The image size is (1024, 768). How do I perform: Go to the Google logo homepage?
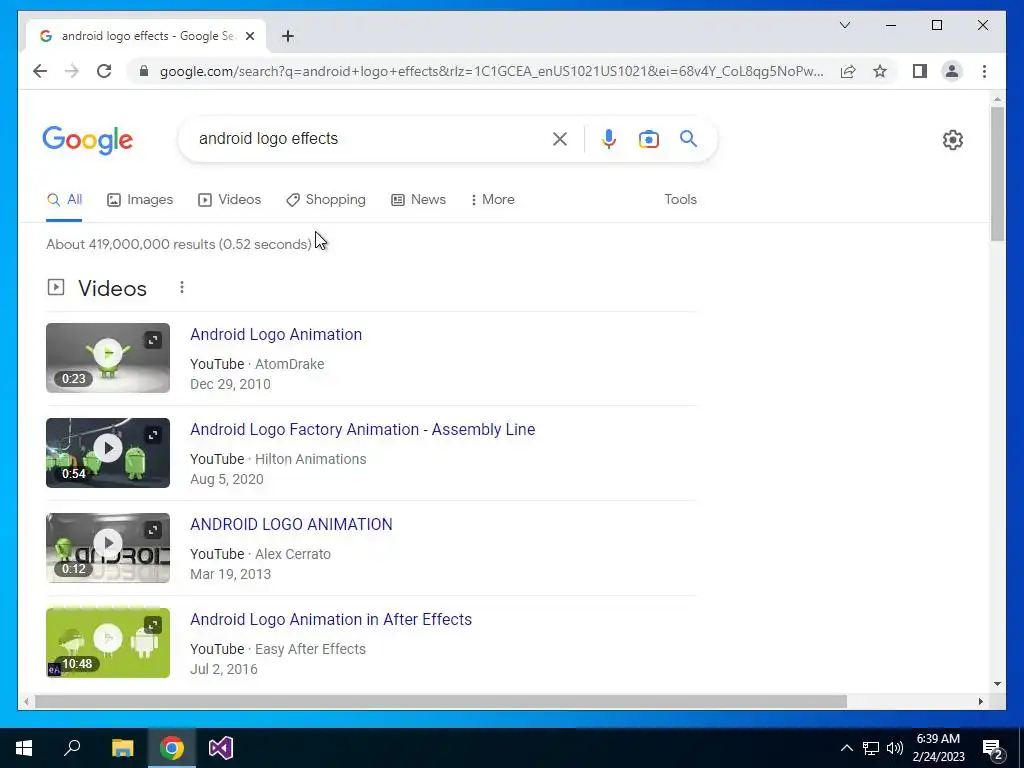click(88, 139)
